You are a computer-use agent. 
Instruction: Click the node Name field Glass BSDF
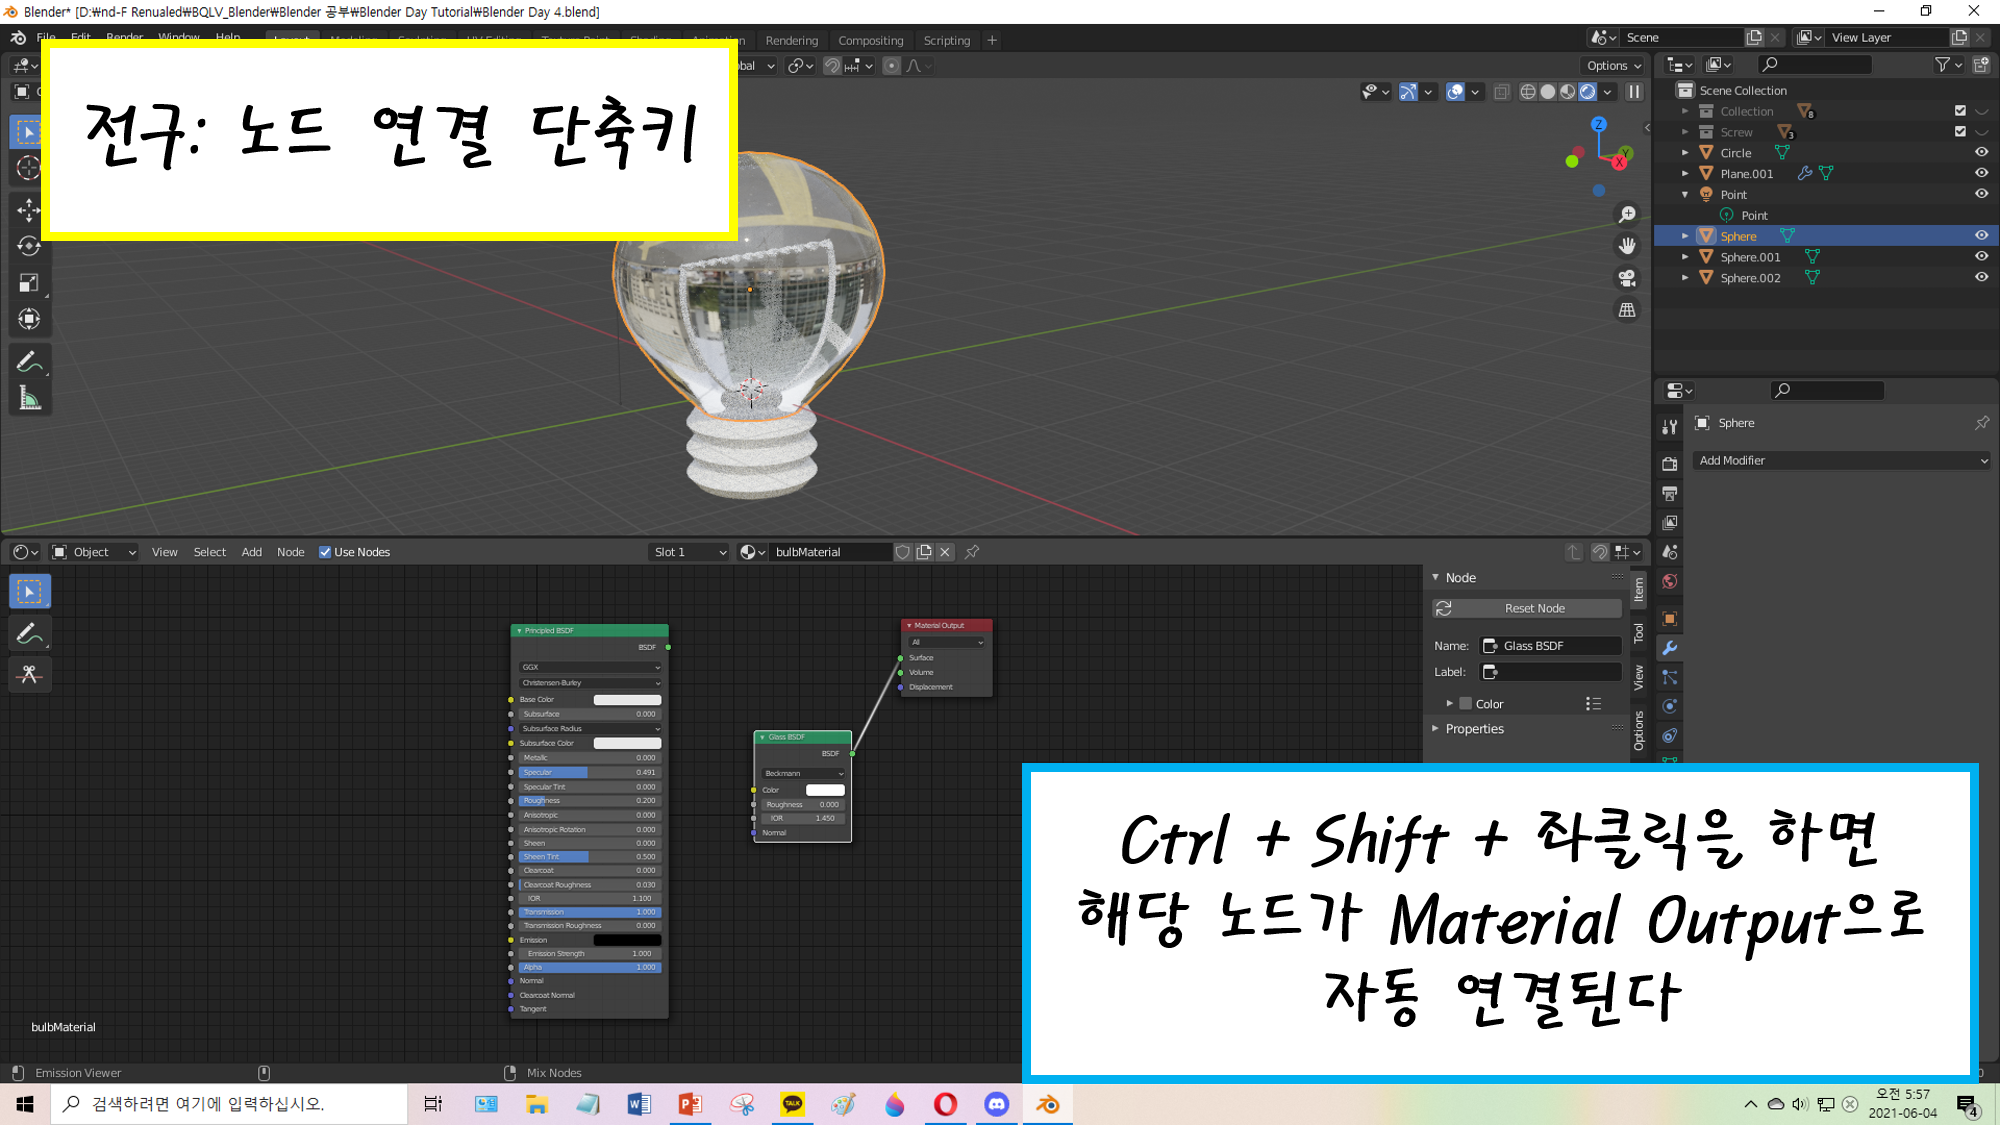tap(1550, 646)
